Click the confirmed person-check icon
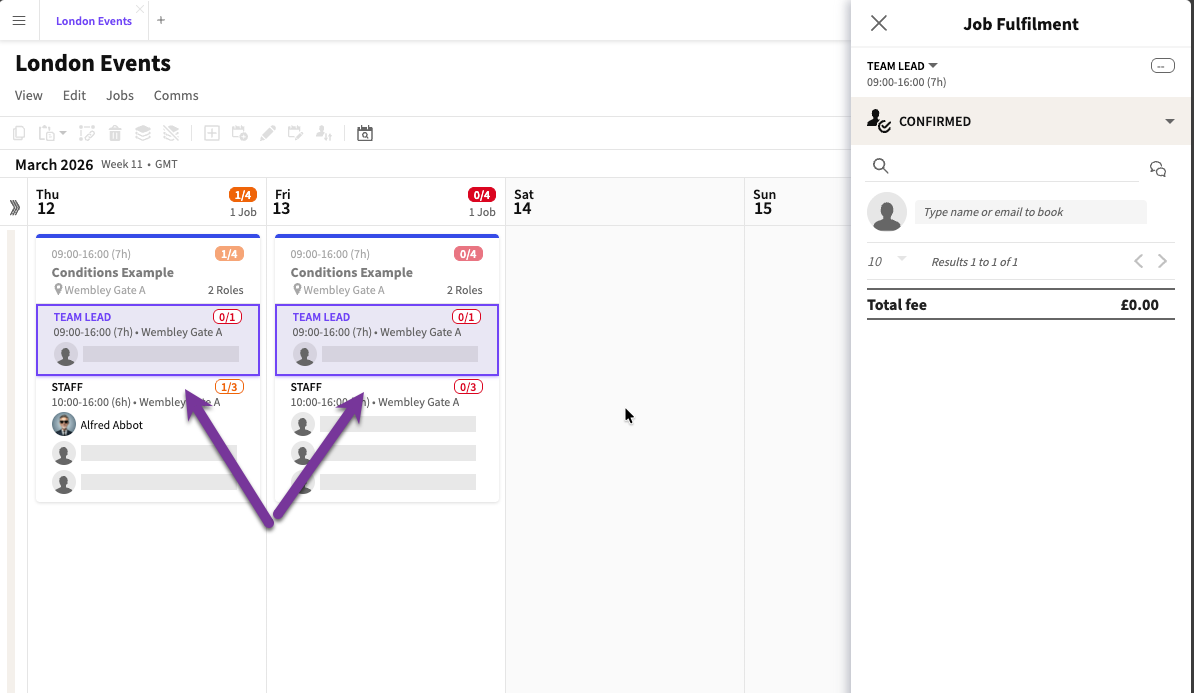 (879, 121)
